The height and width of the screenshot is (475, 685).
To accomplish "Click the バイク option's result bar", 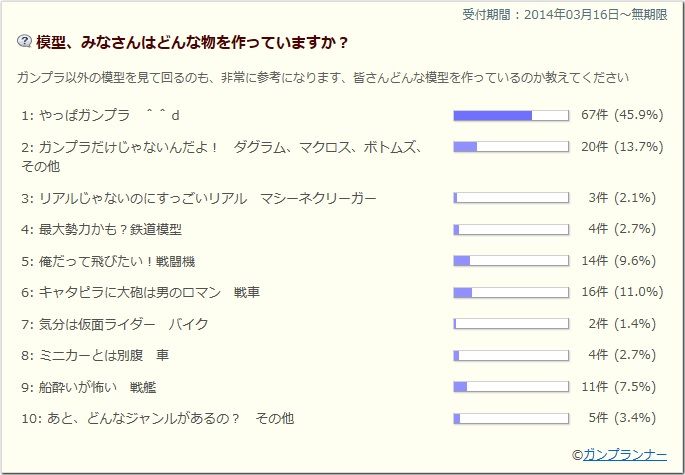I will (511, 324).
